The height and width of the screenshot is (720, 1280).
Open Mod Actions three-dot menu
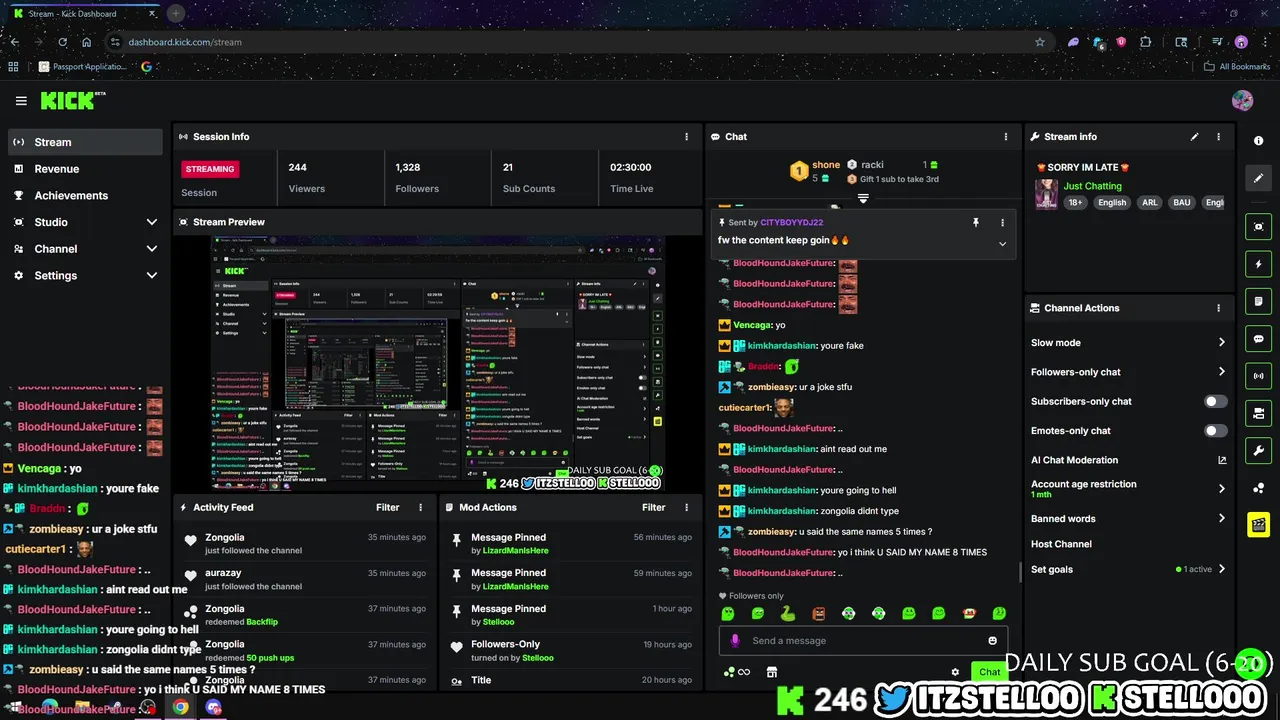[686, 507]
